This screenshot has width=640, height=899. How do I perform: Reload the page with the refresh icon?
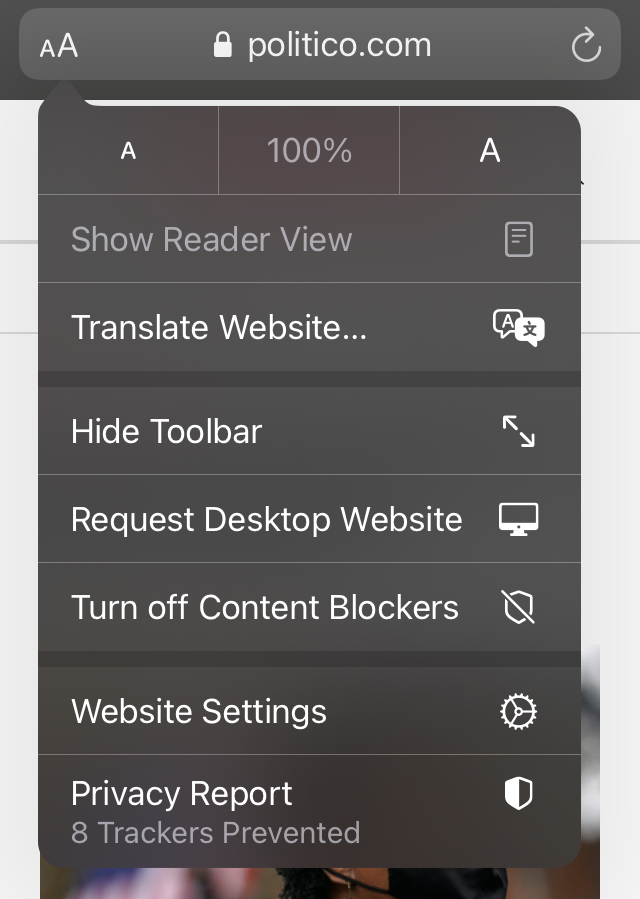point(585,45)
